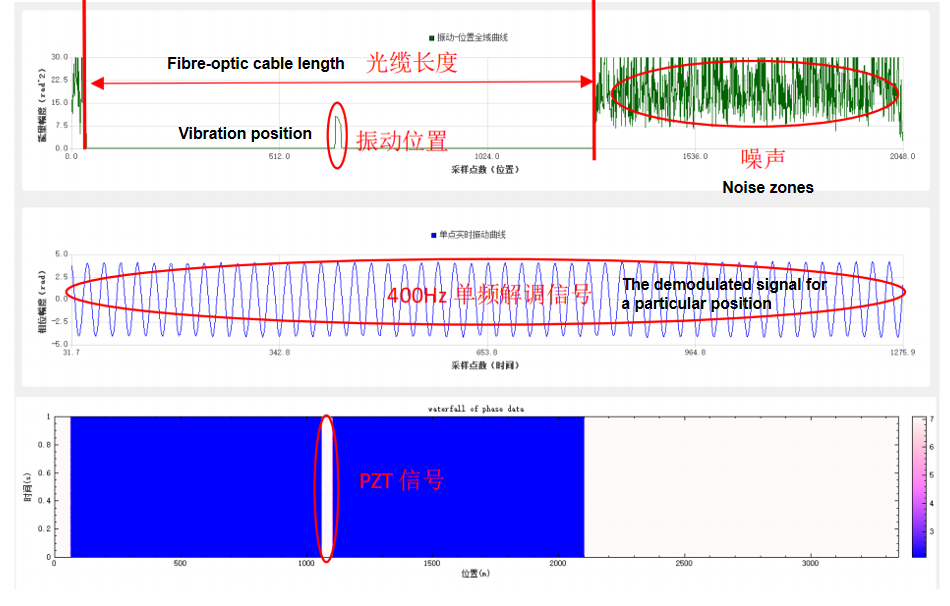Click the red 光缆长度 annotation
Screen dimensions: 950x606
click(411, 62)
